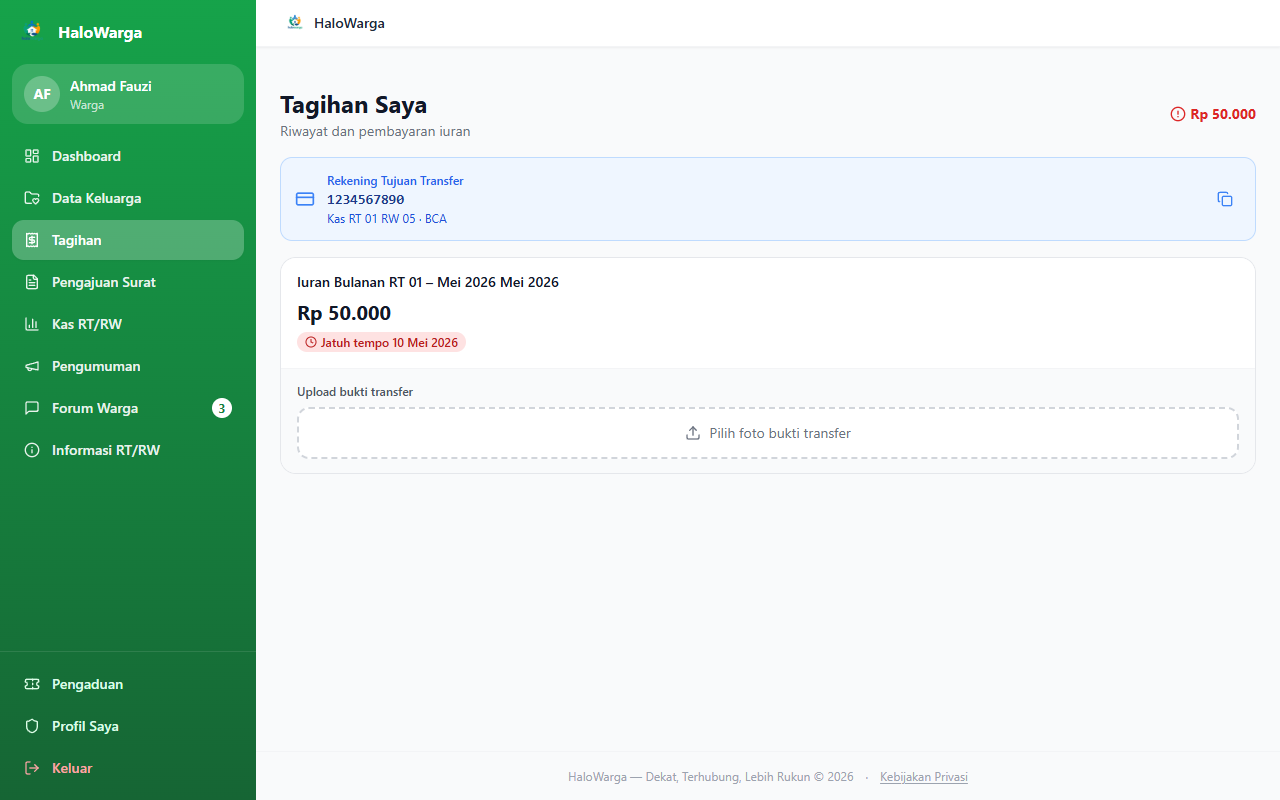Navigate to Kas RT/RW
Screen dimensions: 1280x800
(128, 324)
